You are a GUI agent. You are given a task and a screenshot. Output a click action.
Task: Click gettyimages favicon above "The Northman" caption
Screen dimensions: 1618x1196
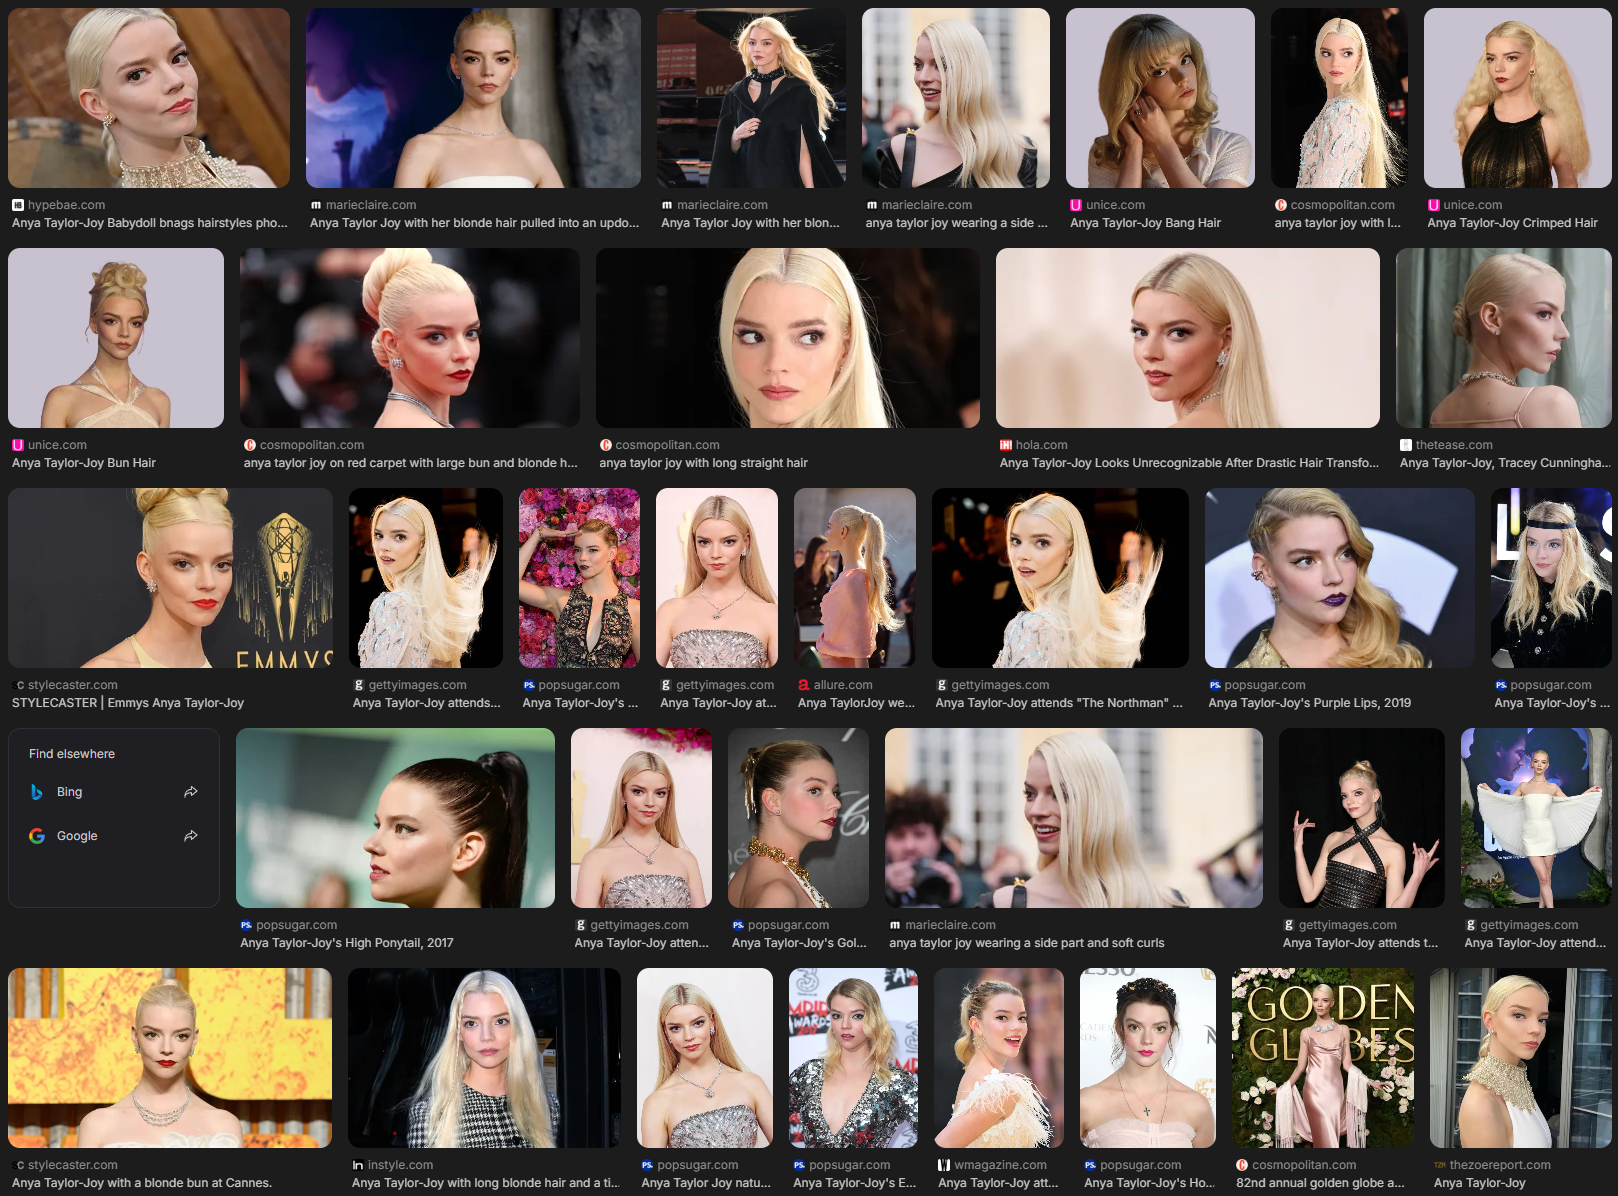point(942,685)
